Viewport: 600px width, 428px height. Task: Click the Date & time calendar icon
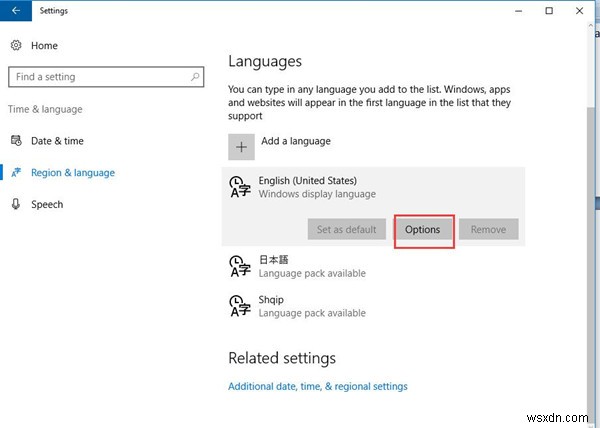point(16,140)
